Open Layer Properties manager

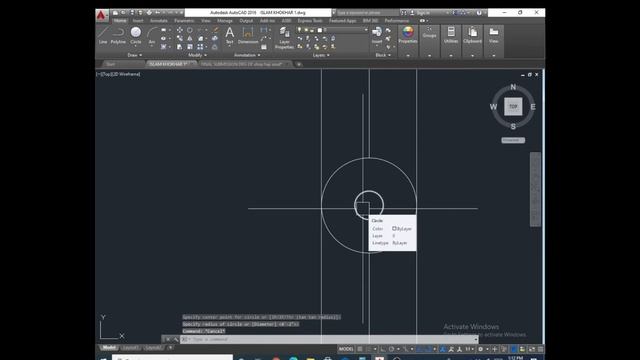click(x=284, y=38)
